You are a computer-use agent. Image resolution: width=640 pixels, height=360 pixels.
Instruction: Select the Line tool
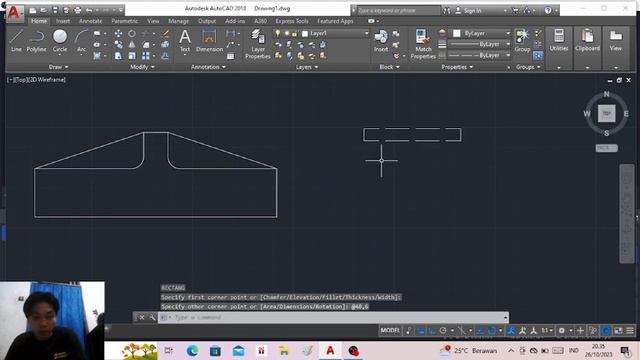(x=16, y=40)
